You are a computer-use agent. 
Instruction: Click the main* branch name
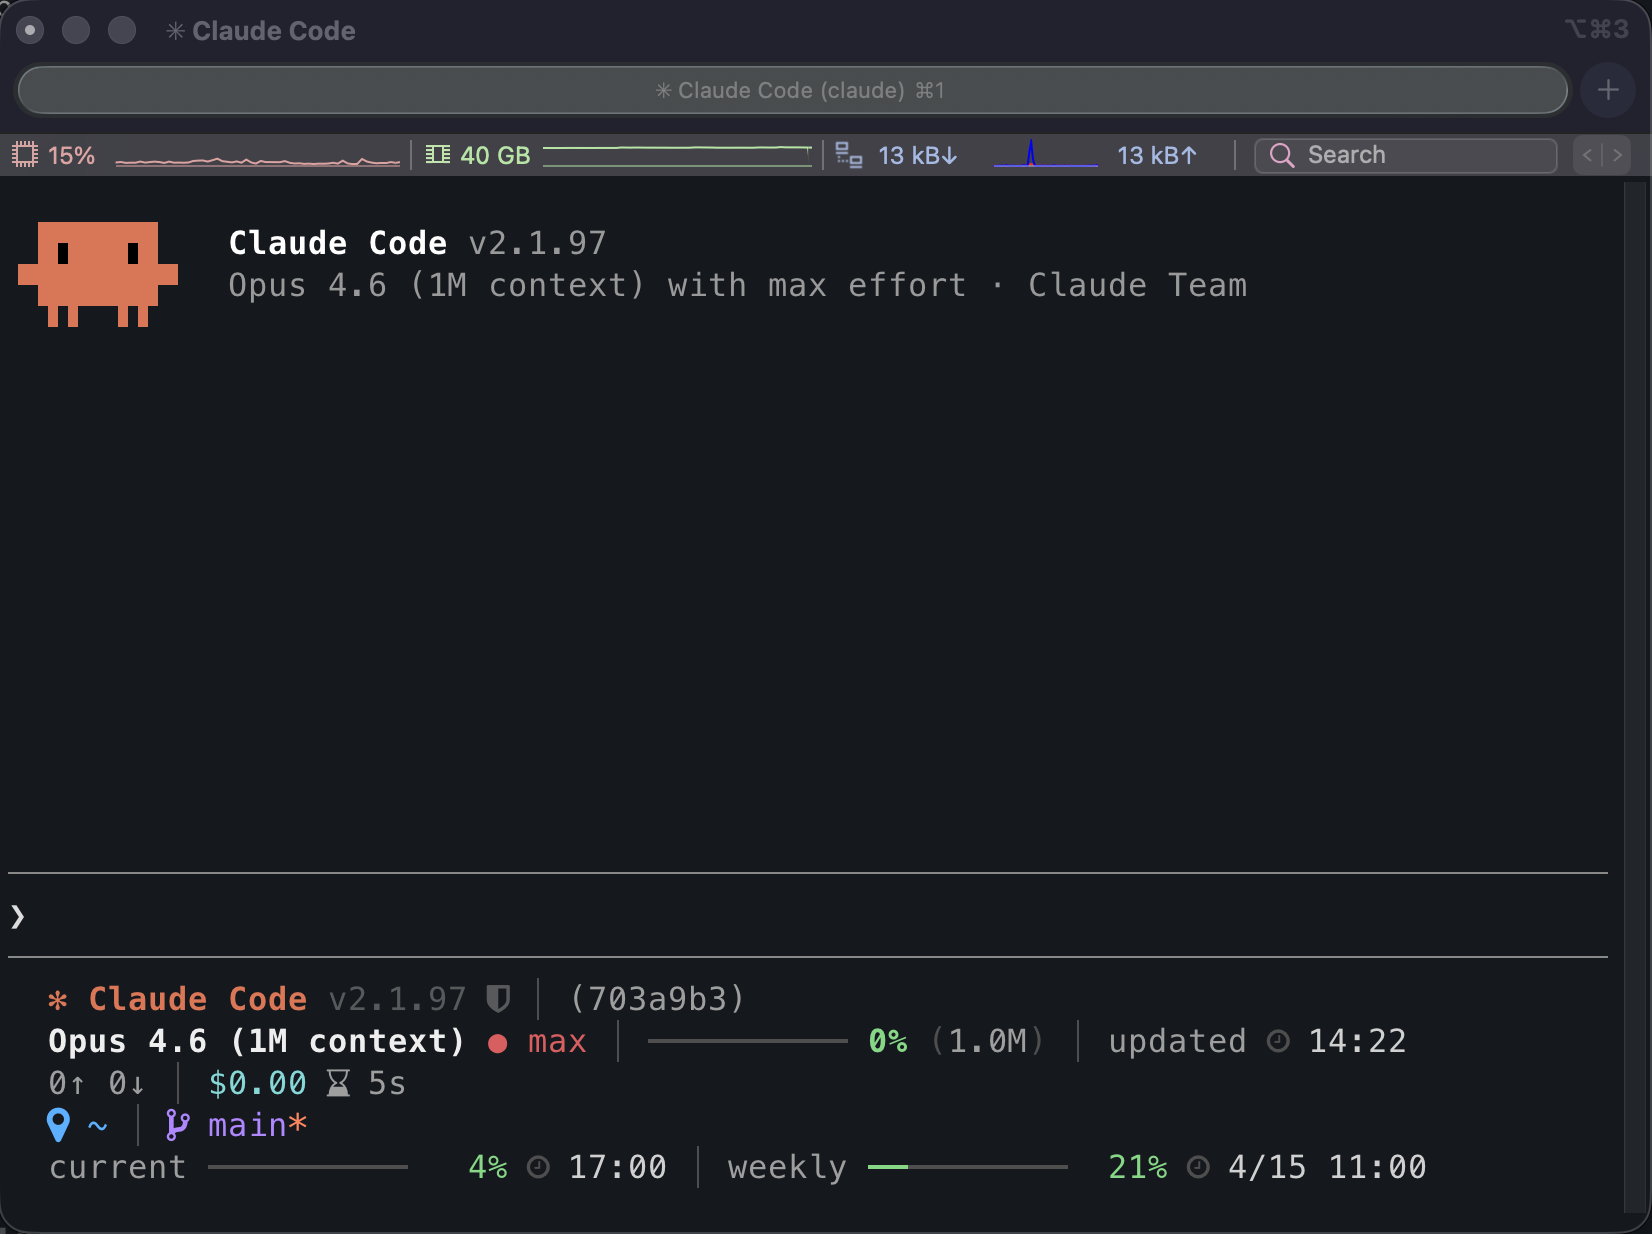click(258, 1126)
